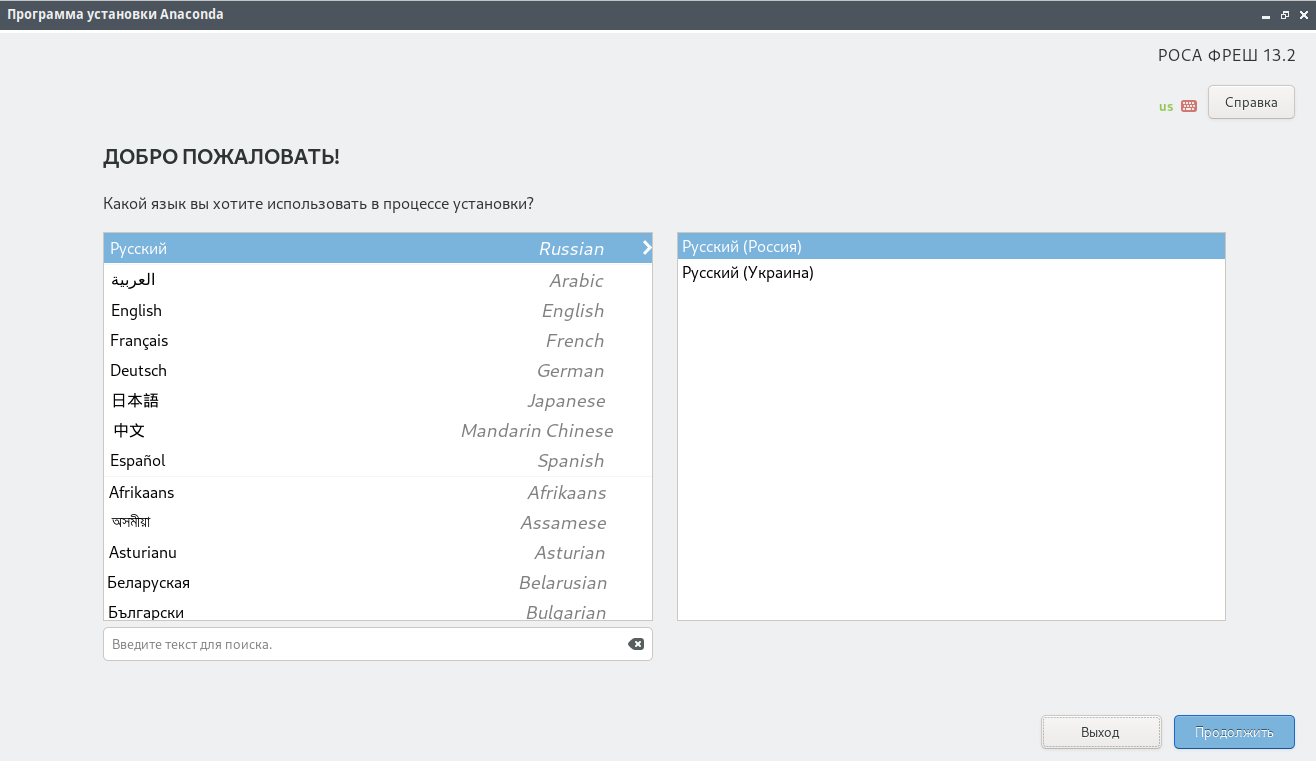This screenshot has height=761, width=1316.
Task: Choose the Japanese language row
Action: click(x=378, y=400)
